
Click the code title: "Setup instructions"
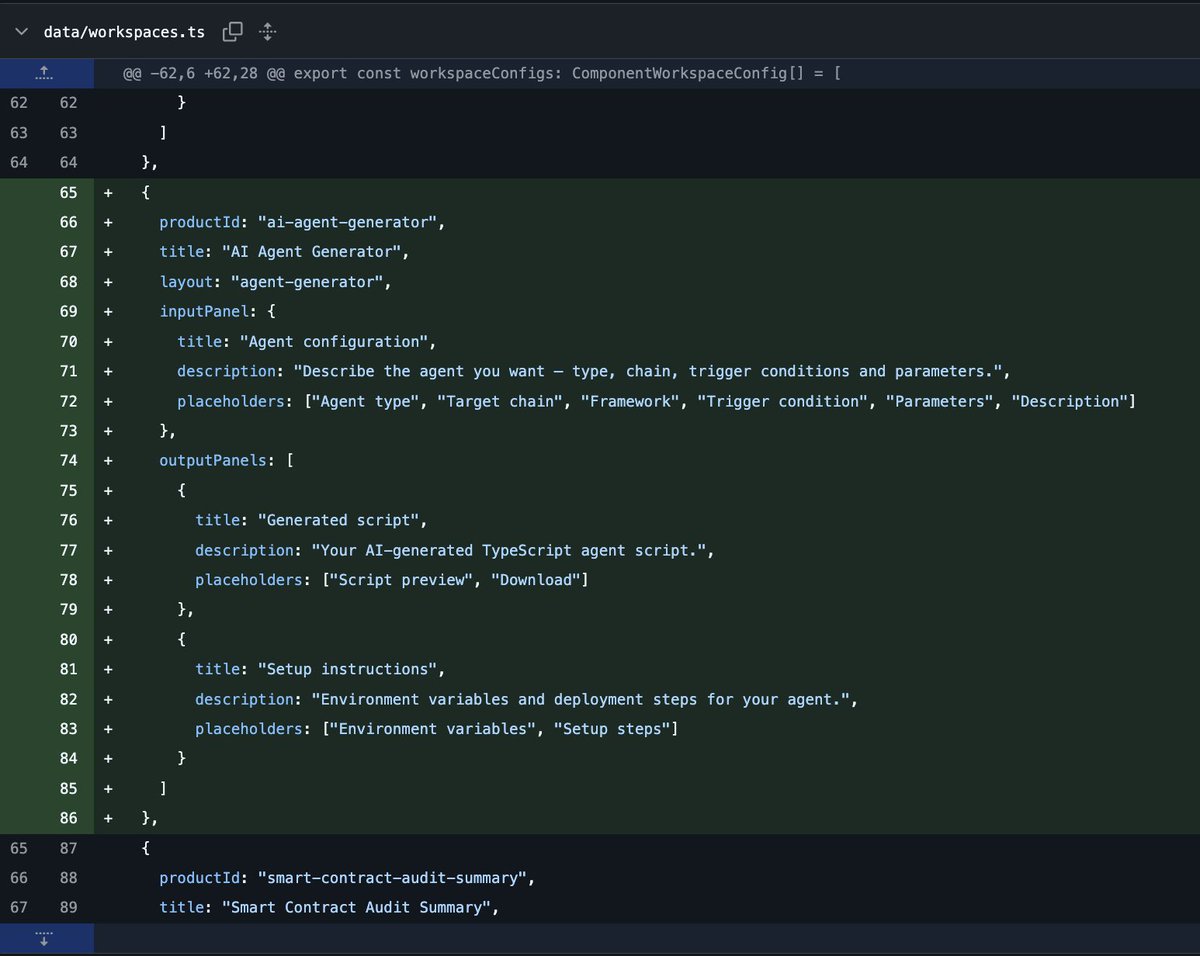(x=320, y=669)
